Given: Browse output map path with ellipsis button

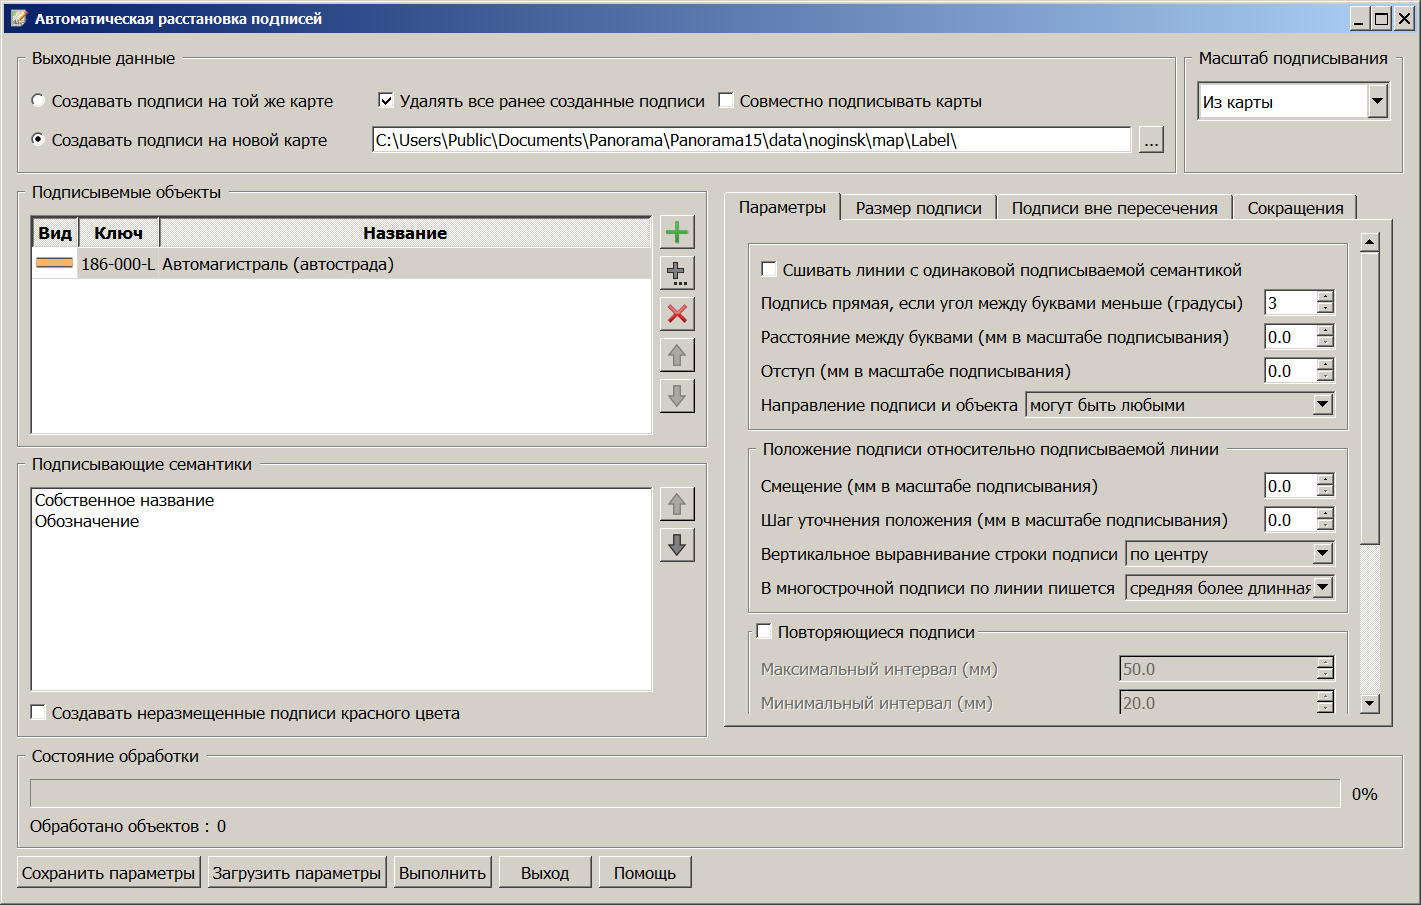Looking at the screenshot, I should pos(1151,141).
